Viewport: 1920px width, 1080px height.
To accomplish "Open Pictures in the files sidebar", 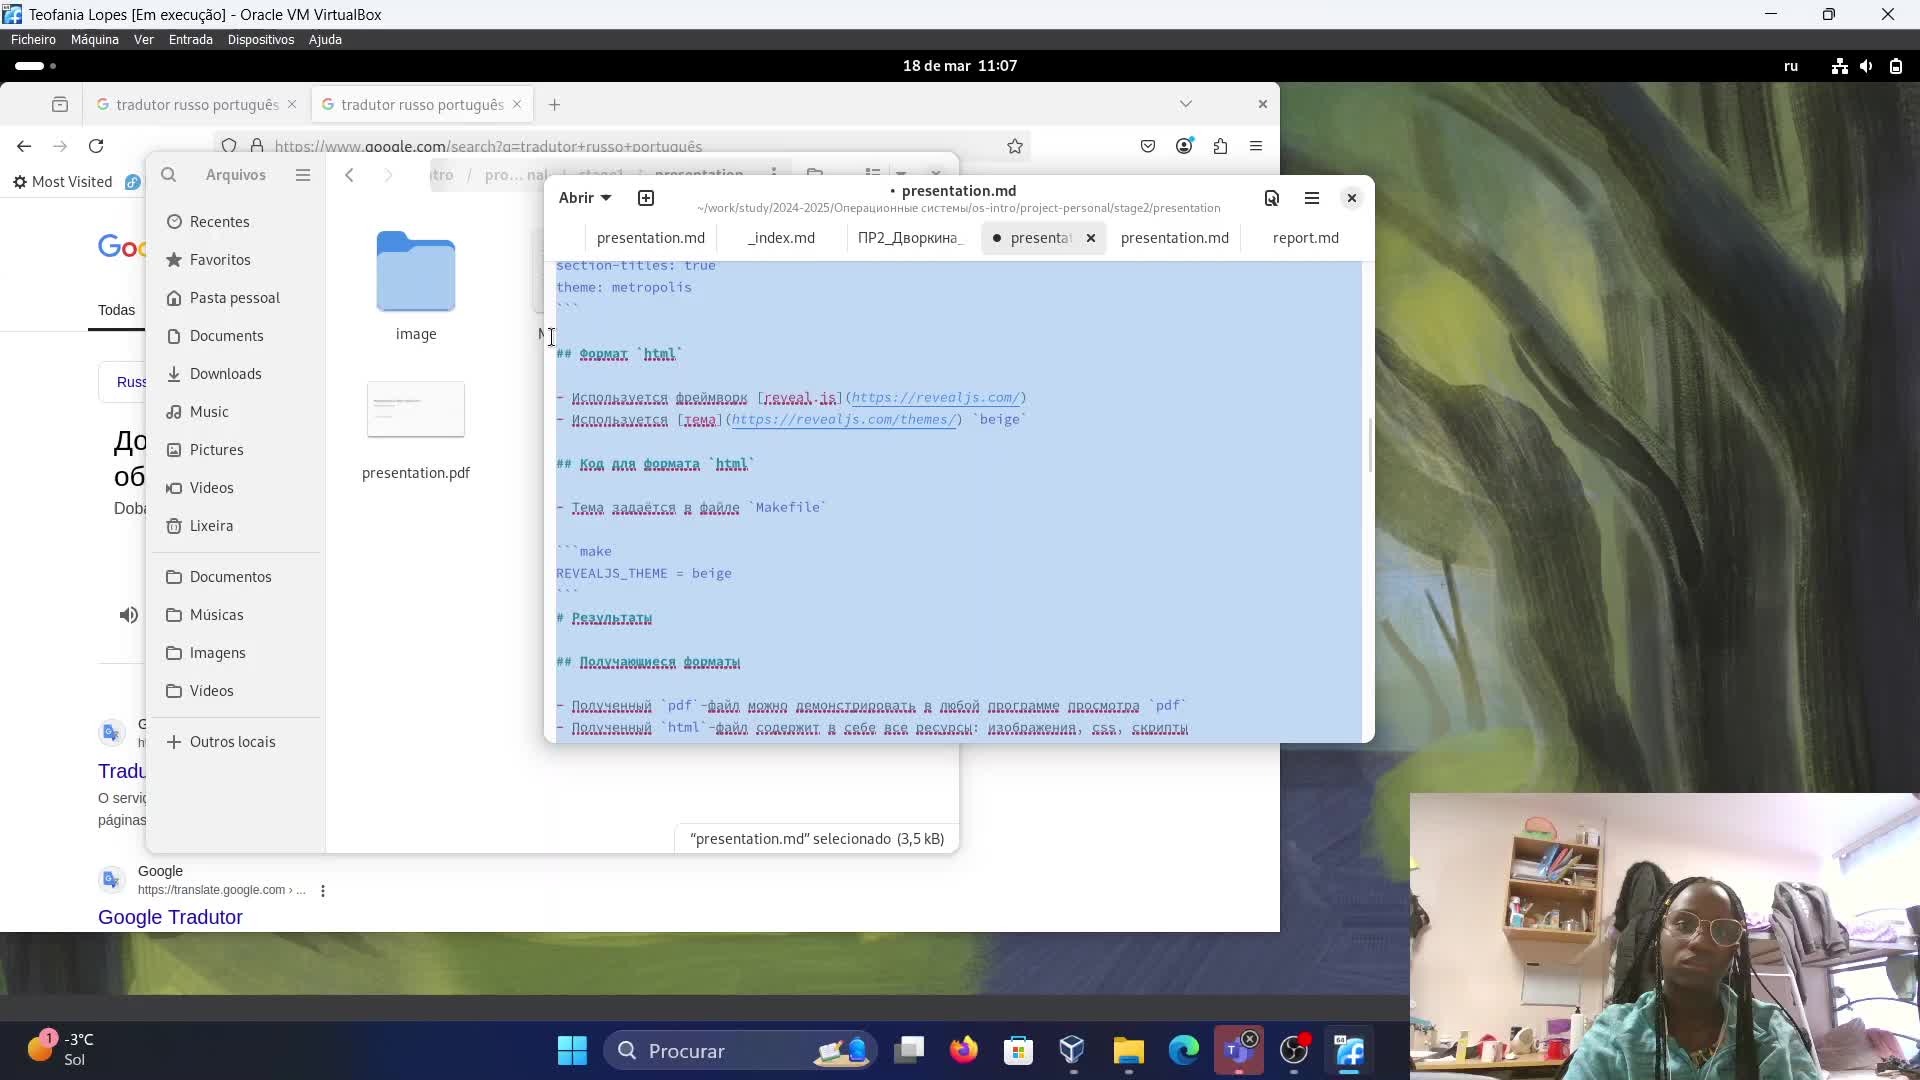I will (x=236, y=450).
